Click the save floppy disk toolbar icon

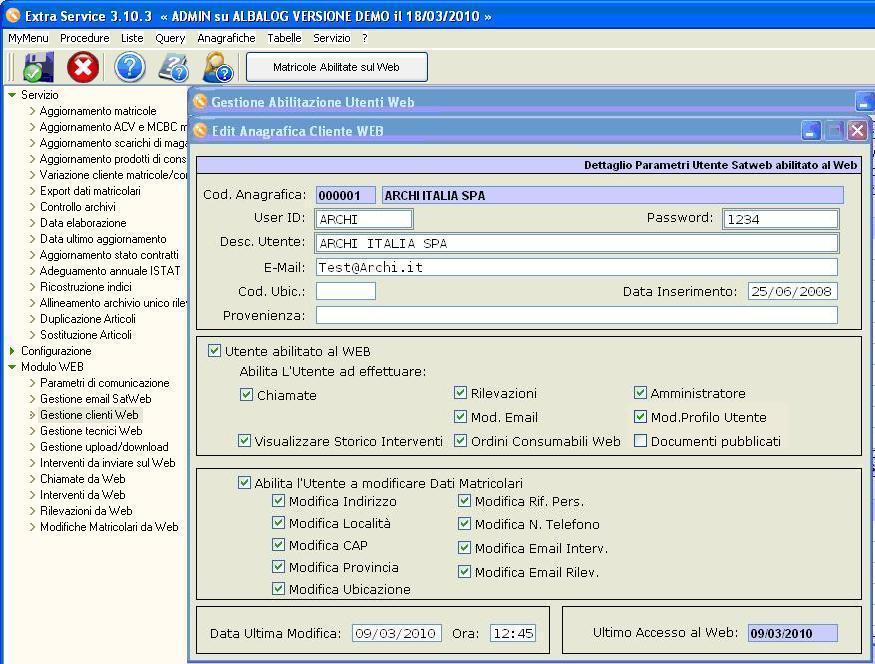(x=39, y=67)
